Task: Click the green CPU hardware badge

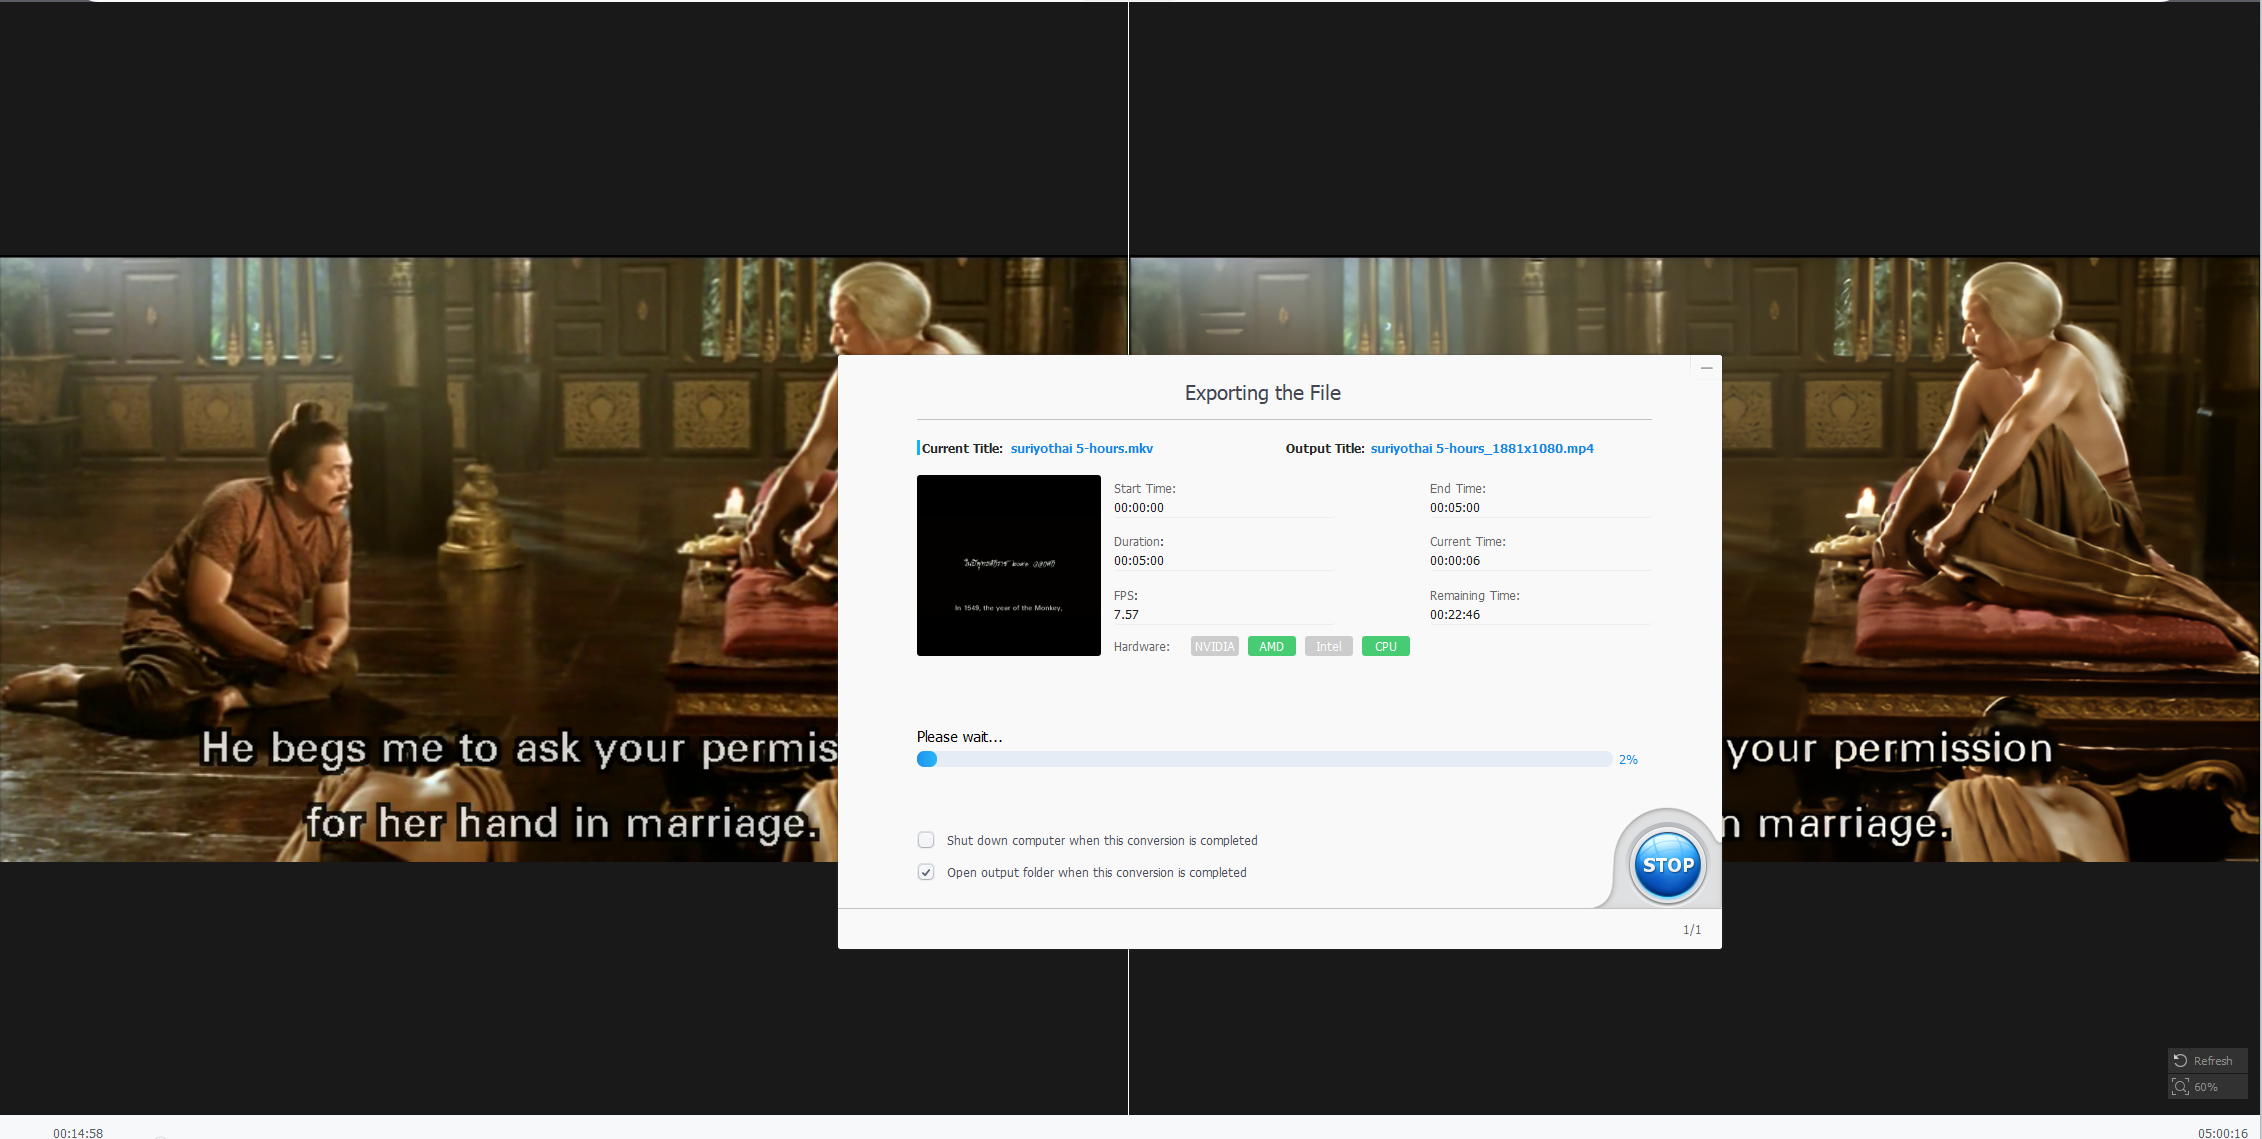Action: [x=1385, y=646]
